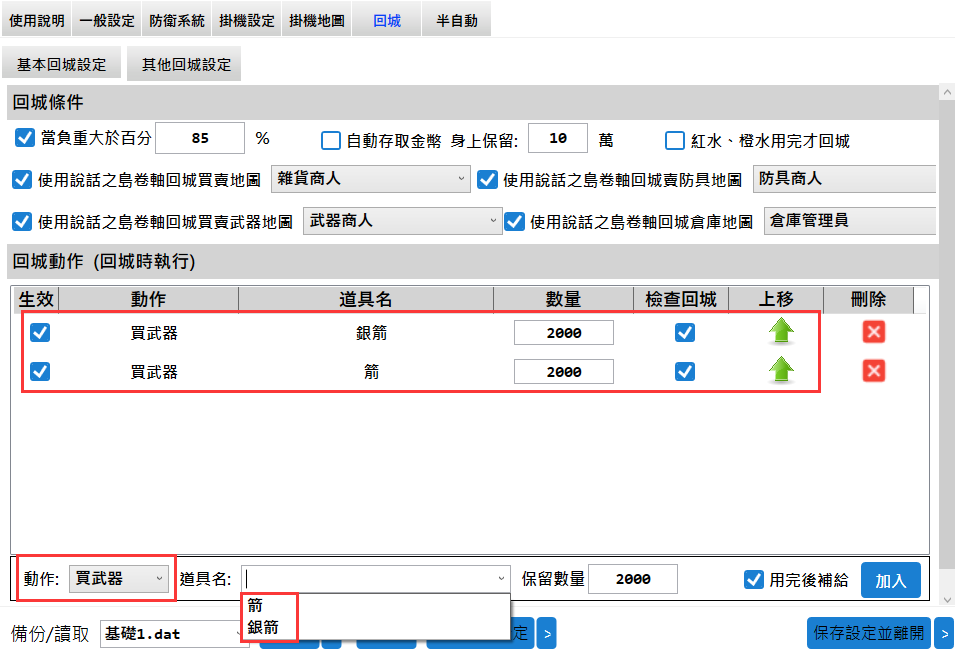Toggle 當負重大於百分 checkbox
955x656 pixels.
click(25, 138)
